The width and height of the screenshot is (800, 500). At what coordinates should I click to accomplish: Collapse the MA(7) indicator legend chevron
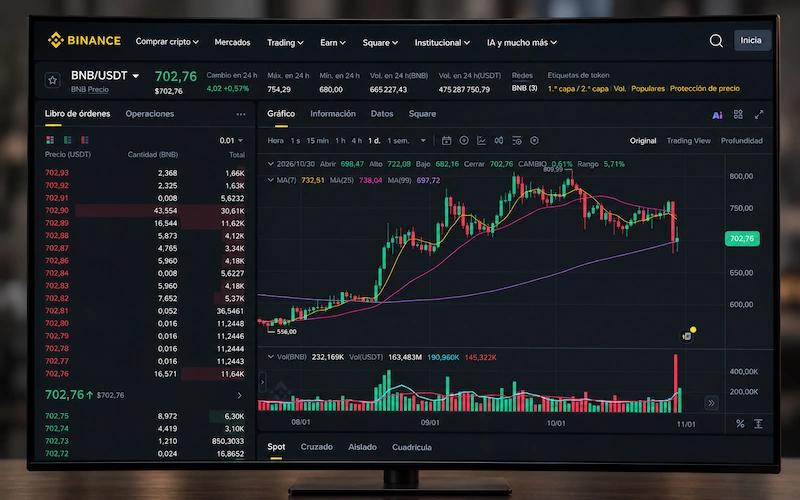coord(270,180)
